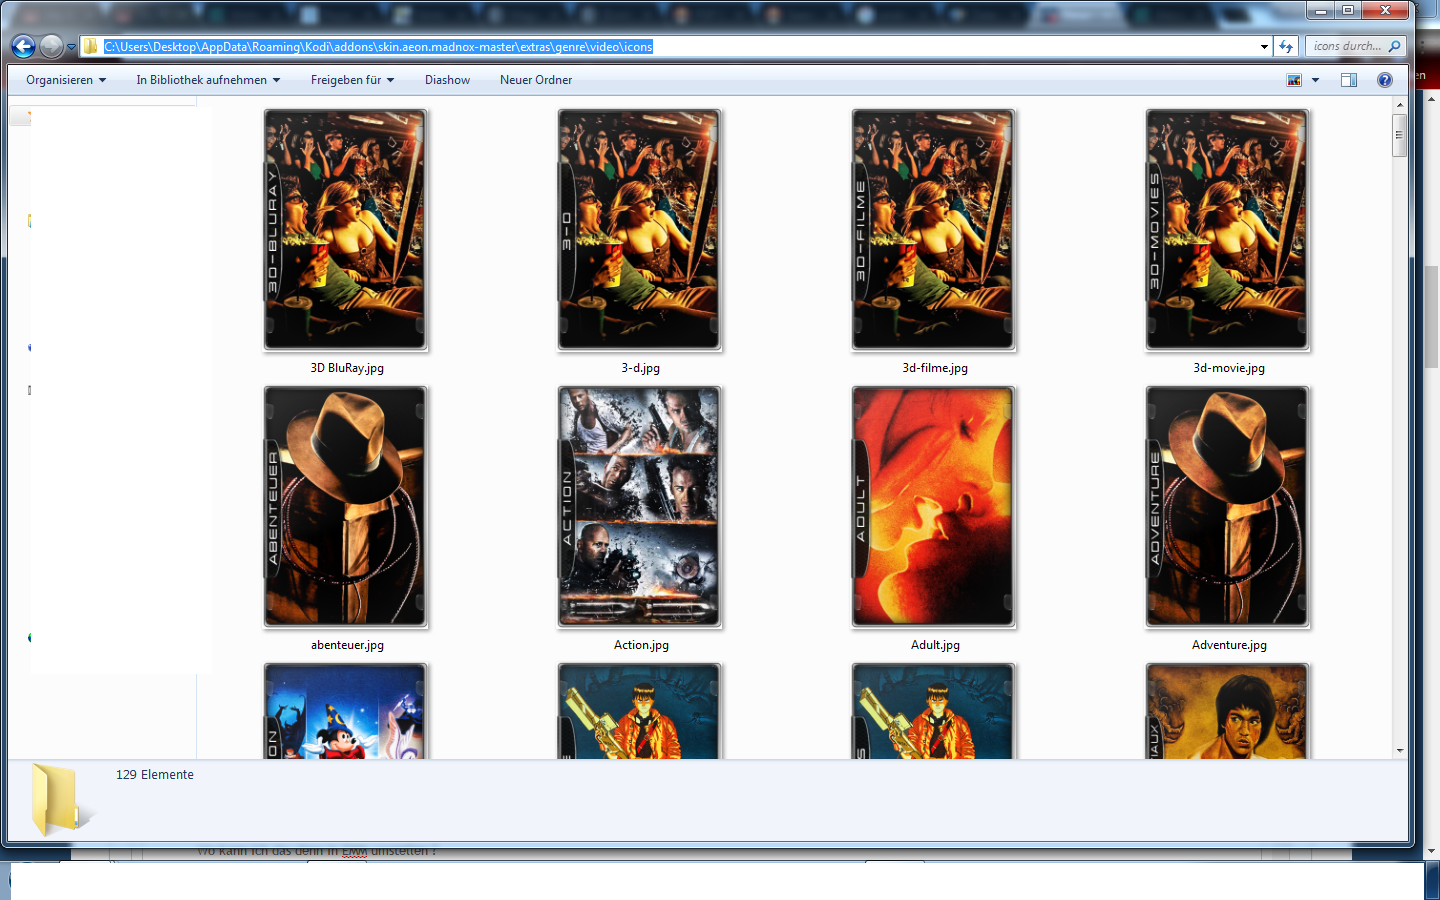Screen dimensions: 1440x900
Task: Click the '3d-movie.jpg' file name
Action: click(x=1229, y=368)
